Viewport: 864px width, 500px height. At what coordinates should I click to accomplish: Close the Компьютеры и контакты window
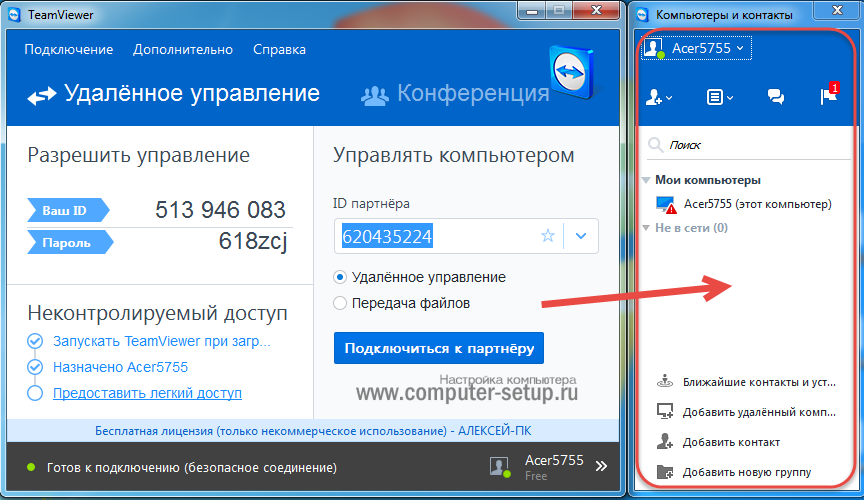pyautogui.click(x=838, y=10)
